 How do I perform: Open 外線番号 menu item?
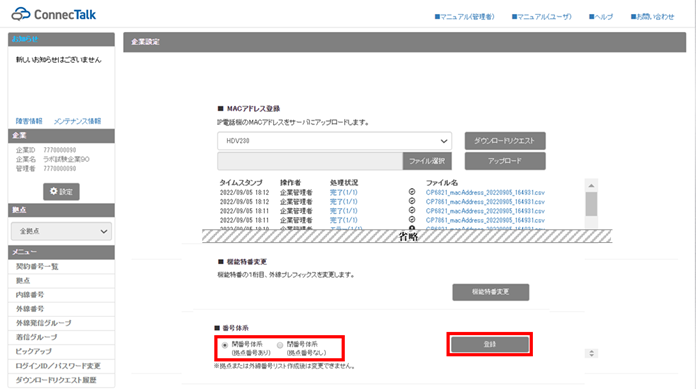pyautogui.click(x=61, y=309)
